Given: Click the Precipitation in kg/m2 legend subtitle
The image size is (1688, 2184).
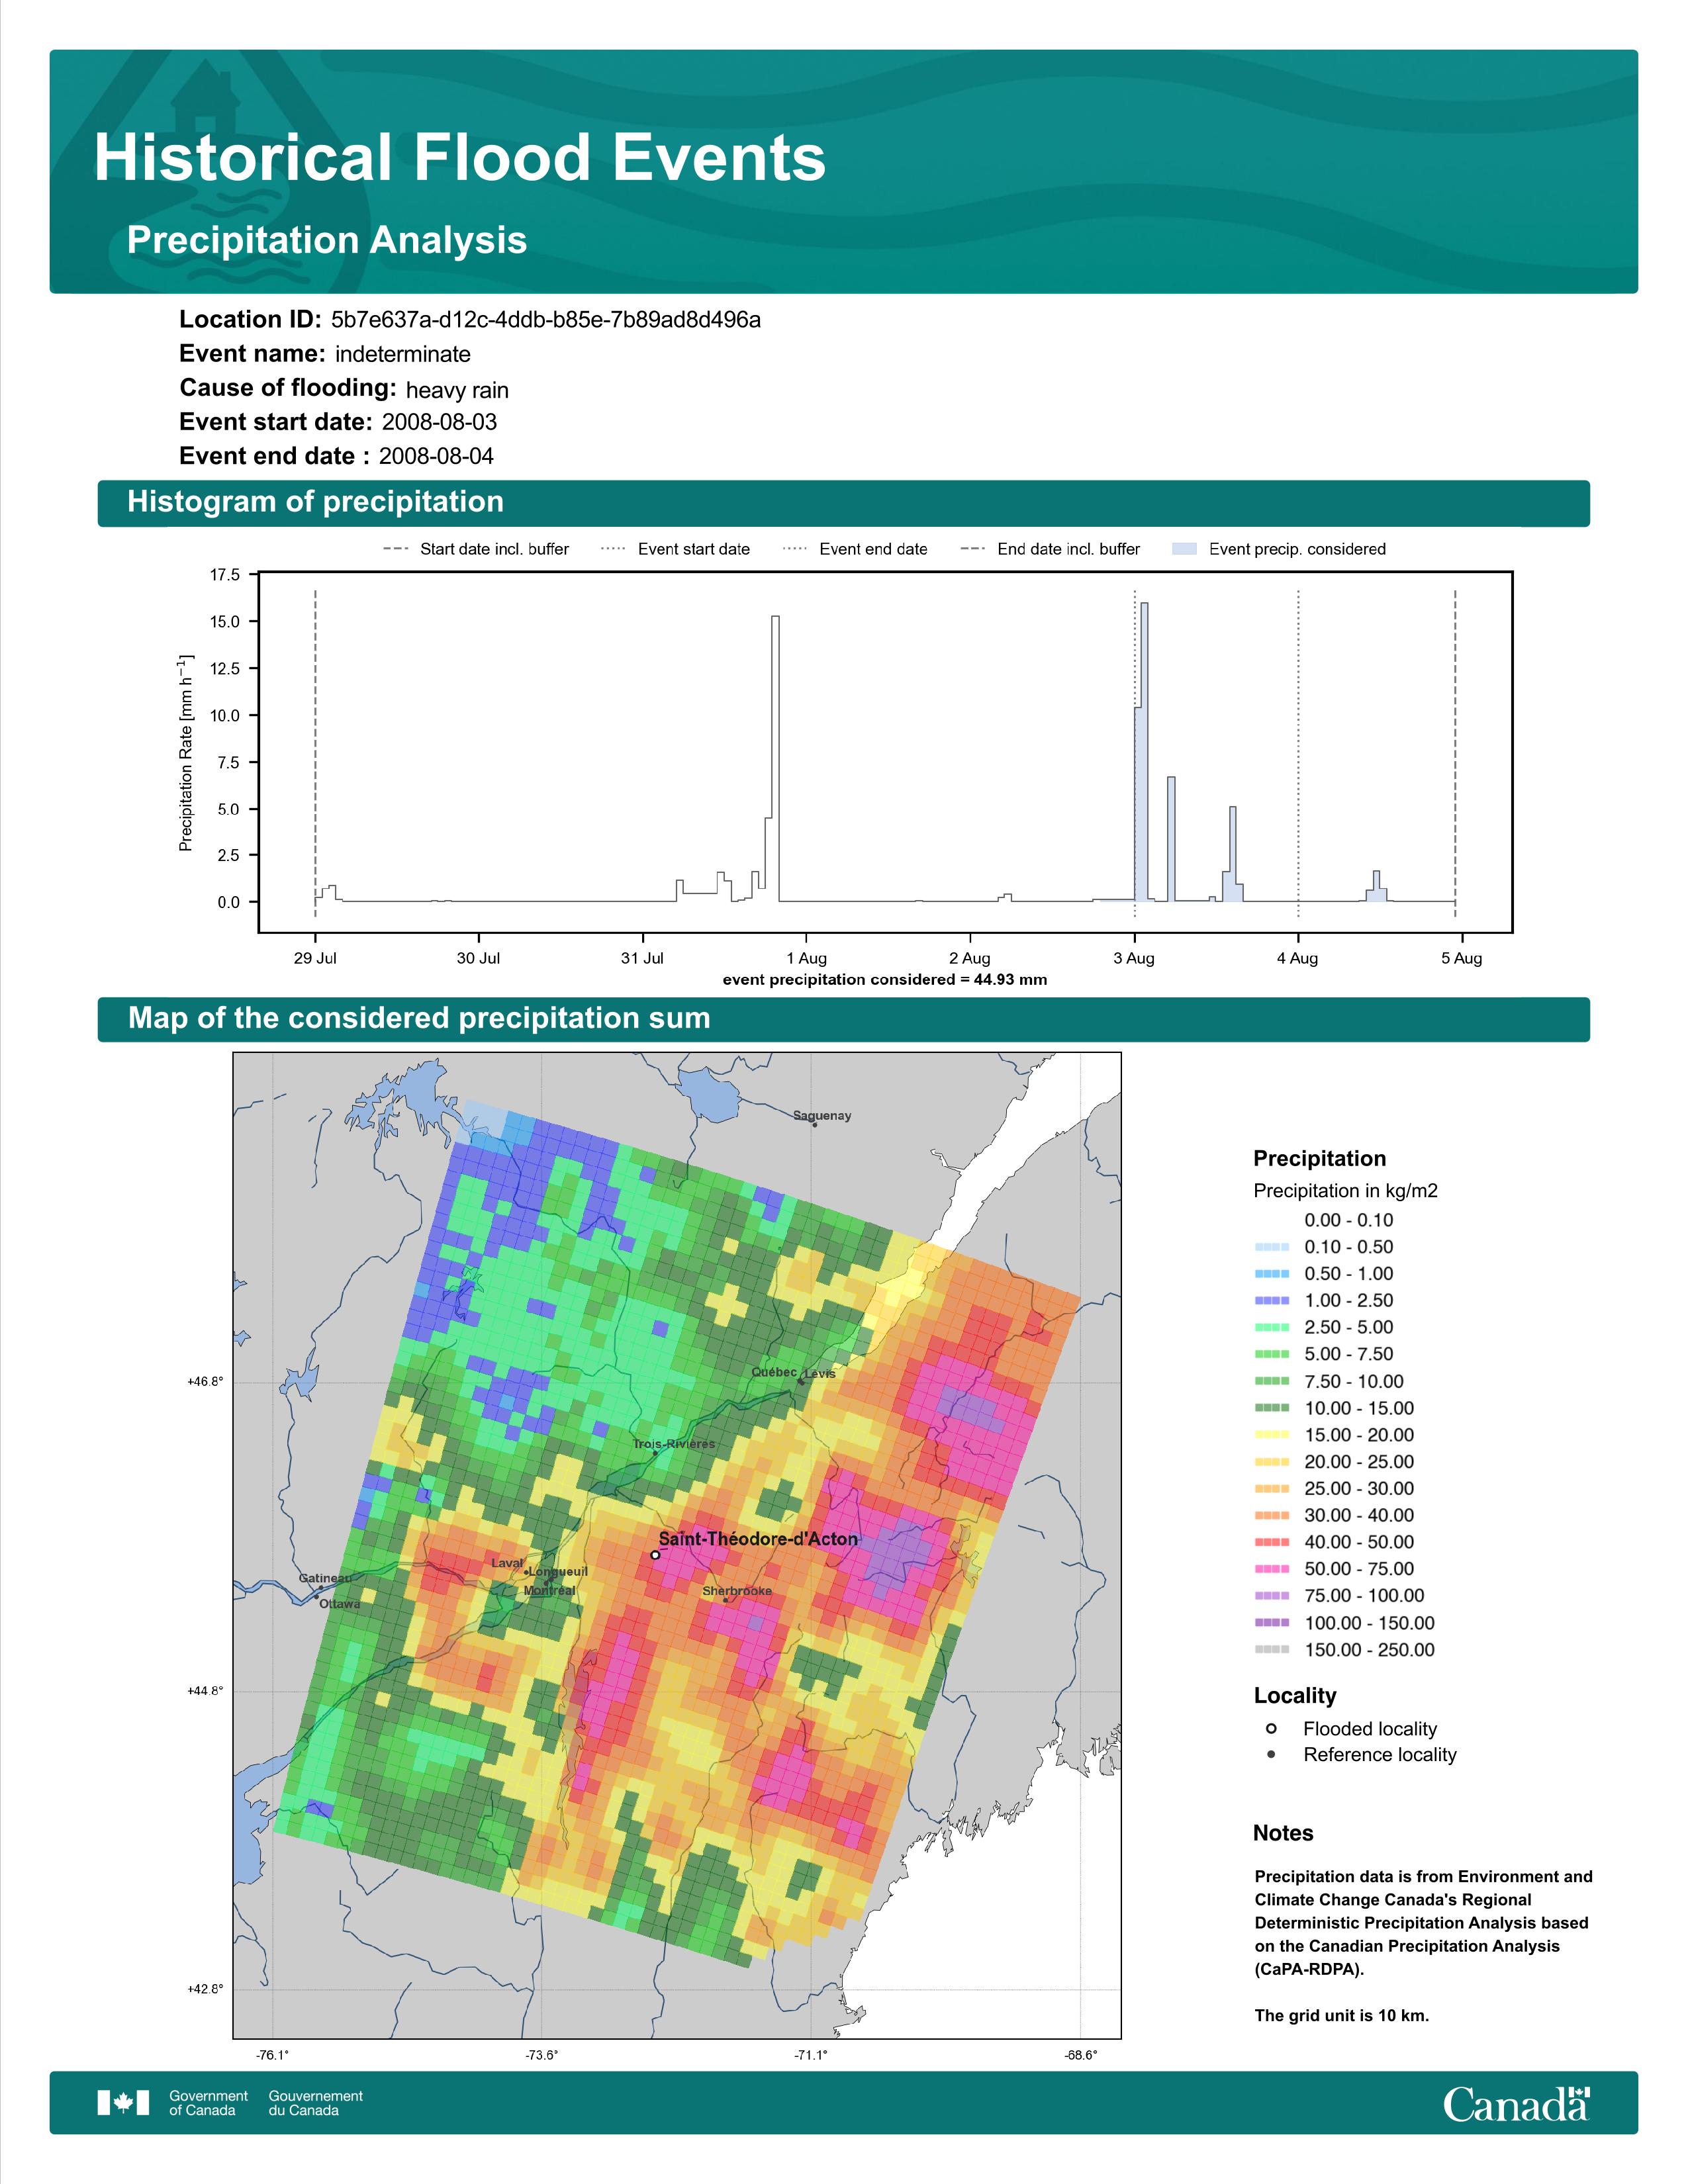Looking at the screenshot, I should [x=1345, y=1191].
